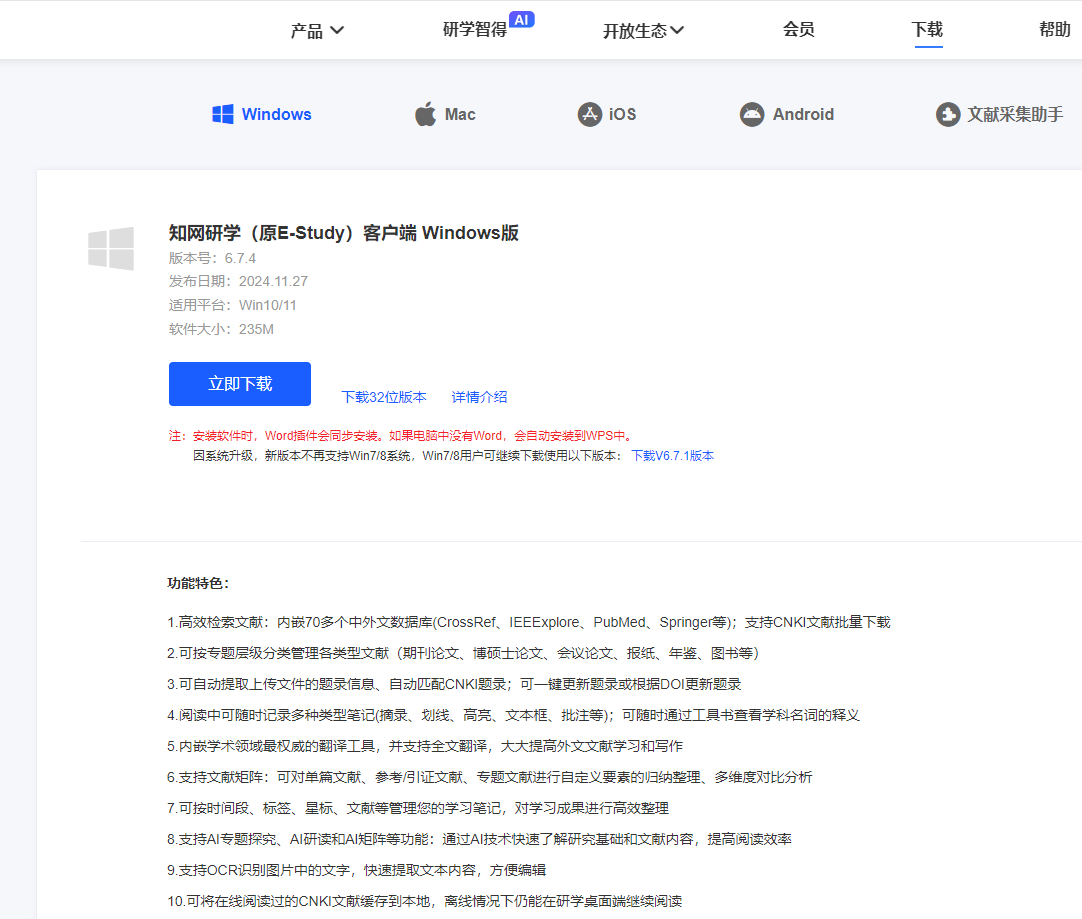Click feature line 2.可按专题层级分类管理
The image size is (1082, 919).
[463, 653]
